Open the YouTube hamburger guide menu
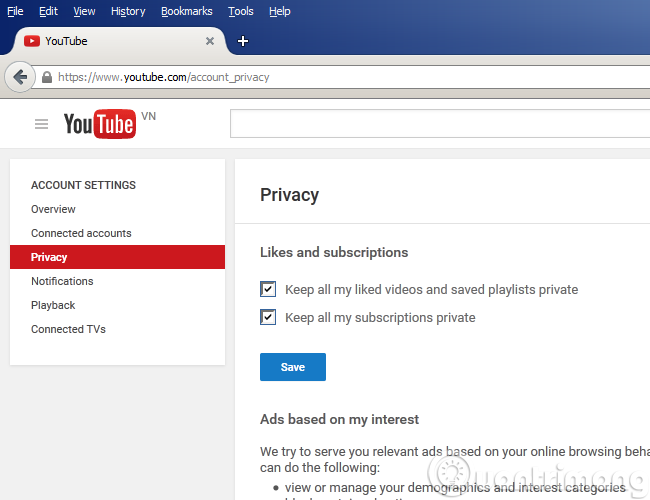Viewport: 650px width, 500px height. coord(41,124)
